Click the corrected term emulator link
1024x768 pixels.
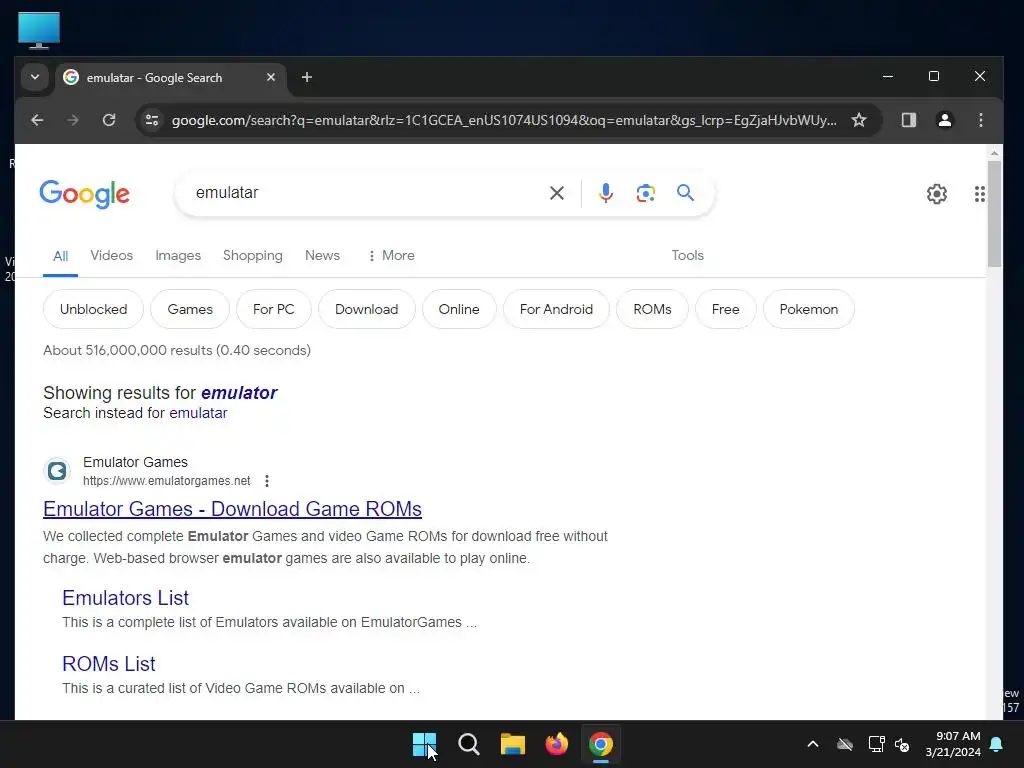click(239, 393)
